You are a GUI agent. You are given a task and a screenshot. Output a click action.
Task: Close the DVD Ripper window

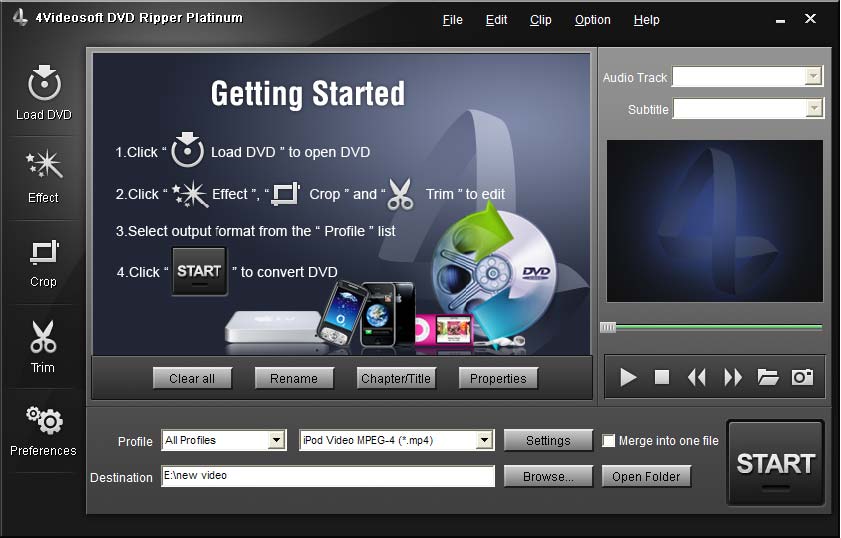[810, 19]
